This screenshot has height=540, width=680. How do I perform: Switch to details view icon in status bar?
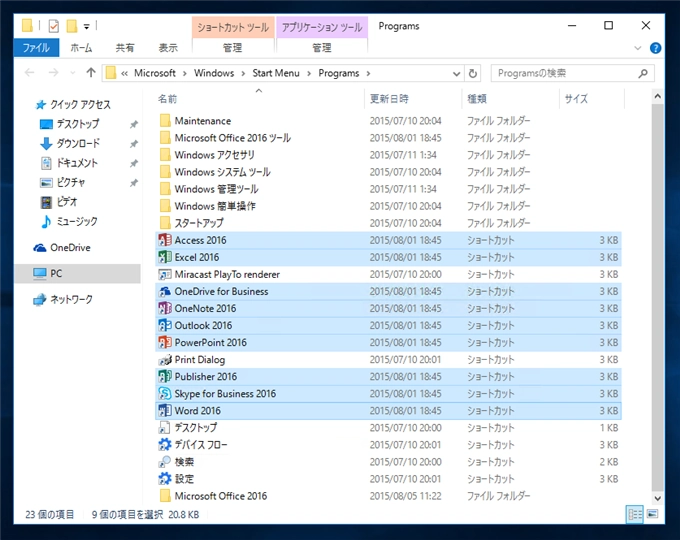pyautogui.click(x=635, y=514)
